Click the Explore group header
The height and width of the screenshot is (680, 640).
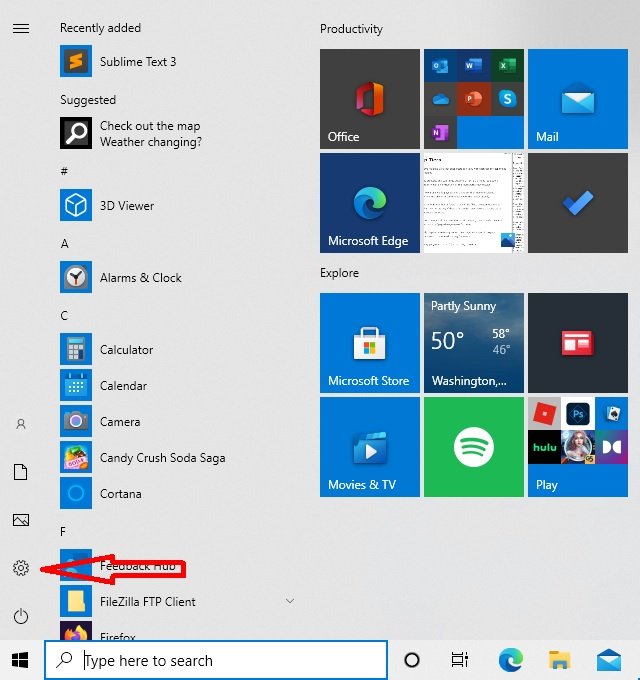click(x=339, y=273)
